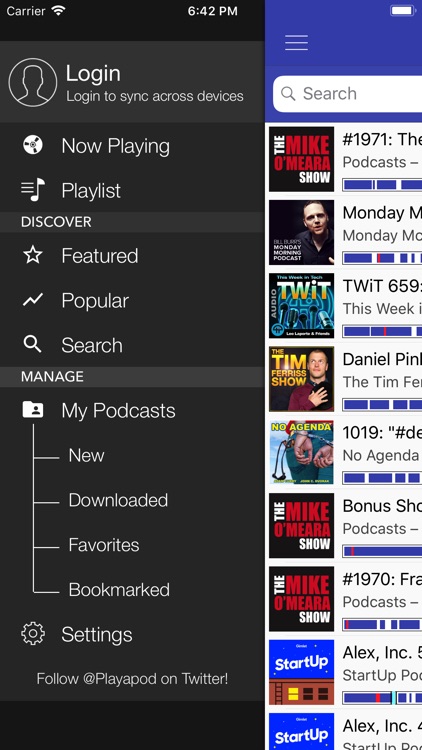422x750 pixels.
Task: Select Bookmarked under My Podcasts
Action: [119, 590]
